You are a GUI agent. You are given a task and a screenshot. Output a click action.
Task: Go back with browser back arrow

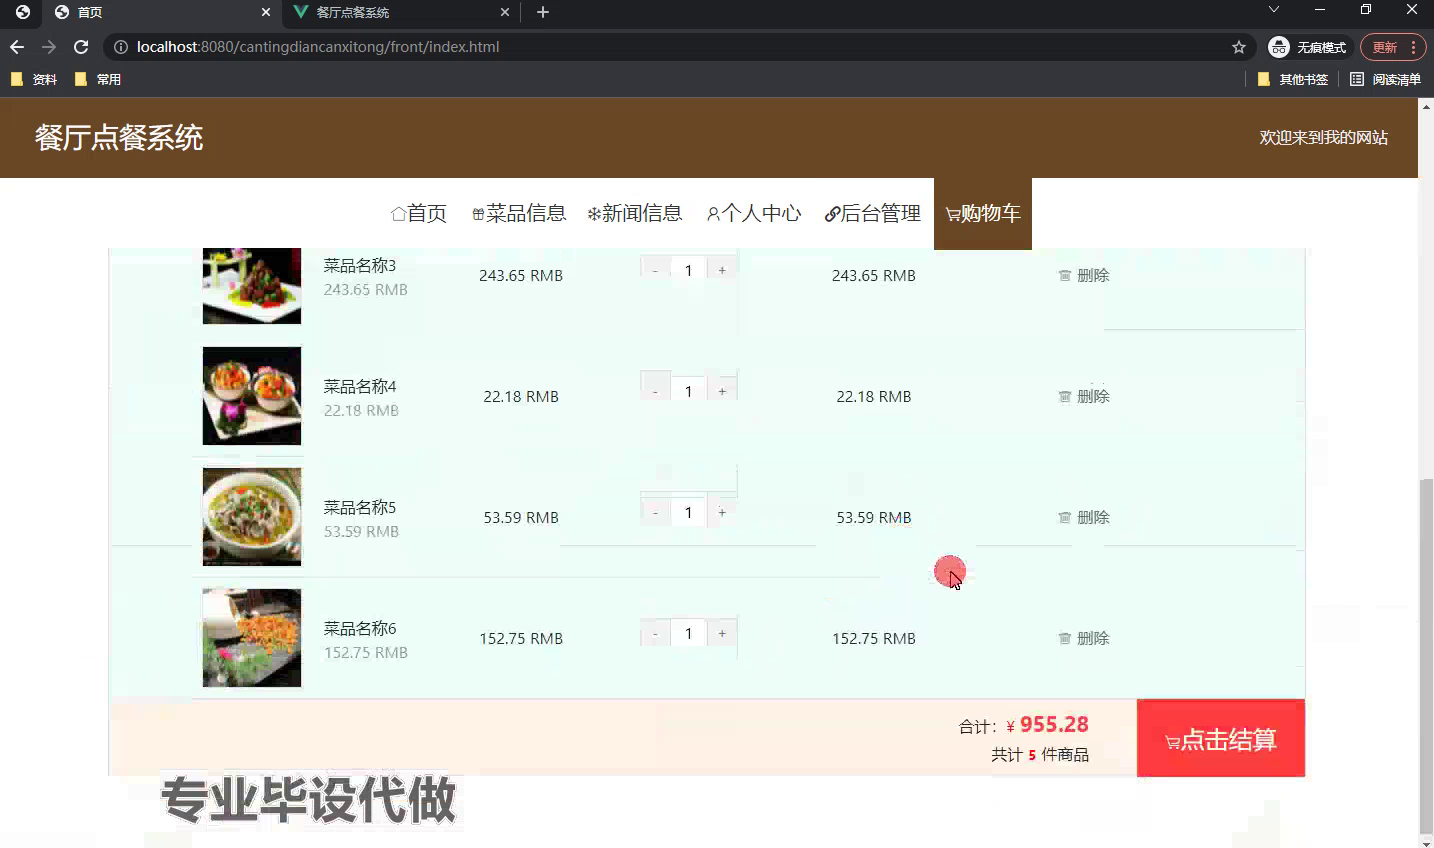coord(17,47)
